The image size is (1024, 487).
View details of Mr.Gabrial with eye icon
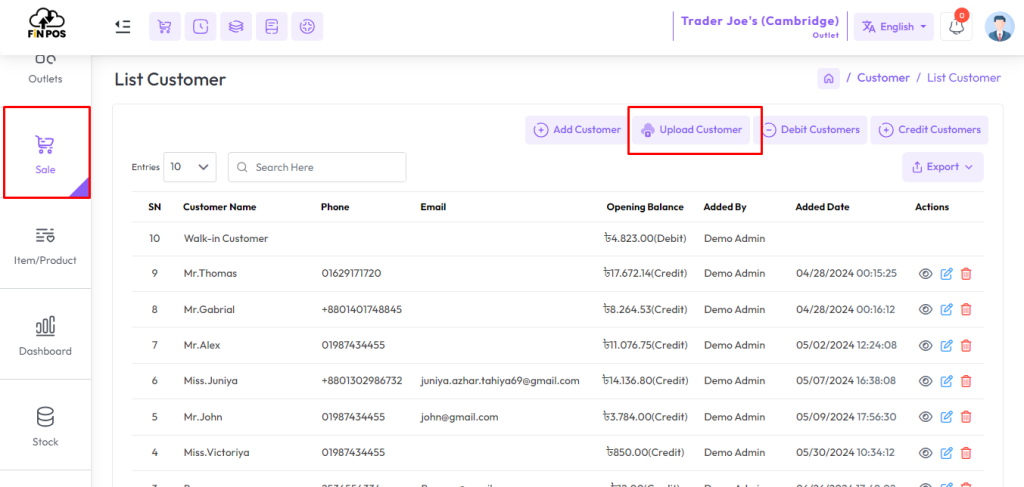pyautogui.click(x=925, y=309)
